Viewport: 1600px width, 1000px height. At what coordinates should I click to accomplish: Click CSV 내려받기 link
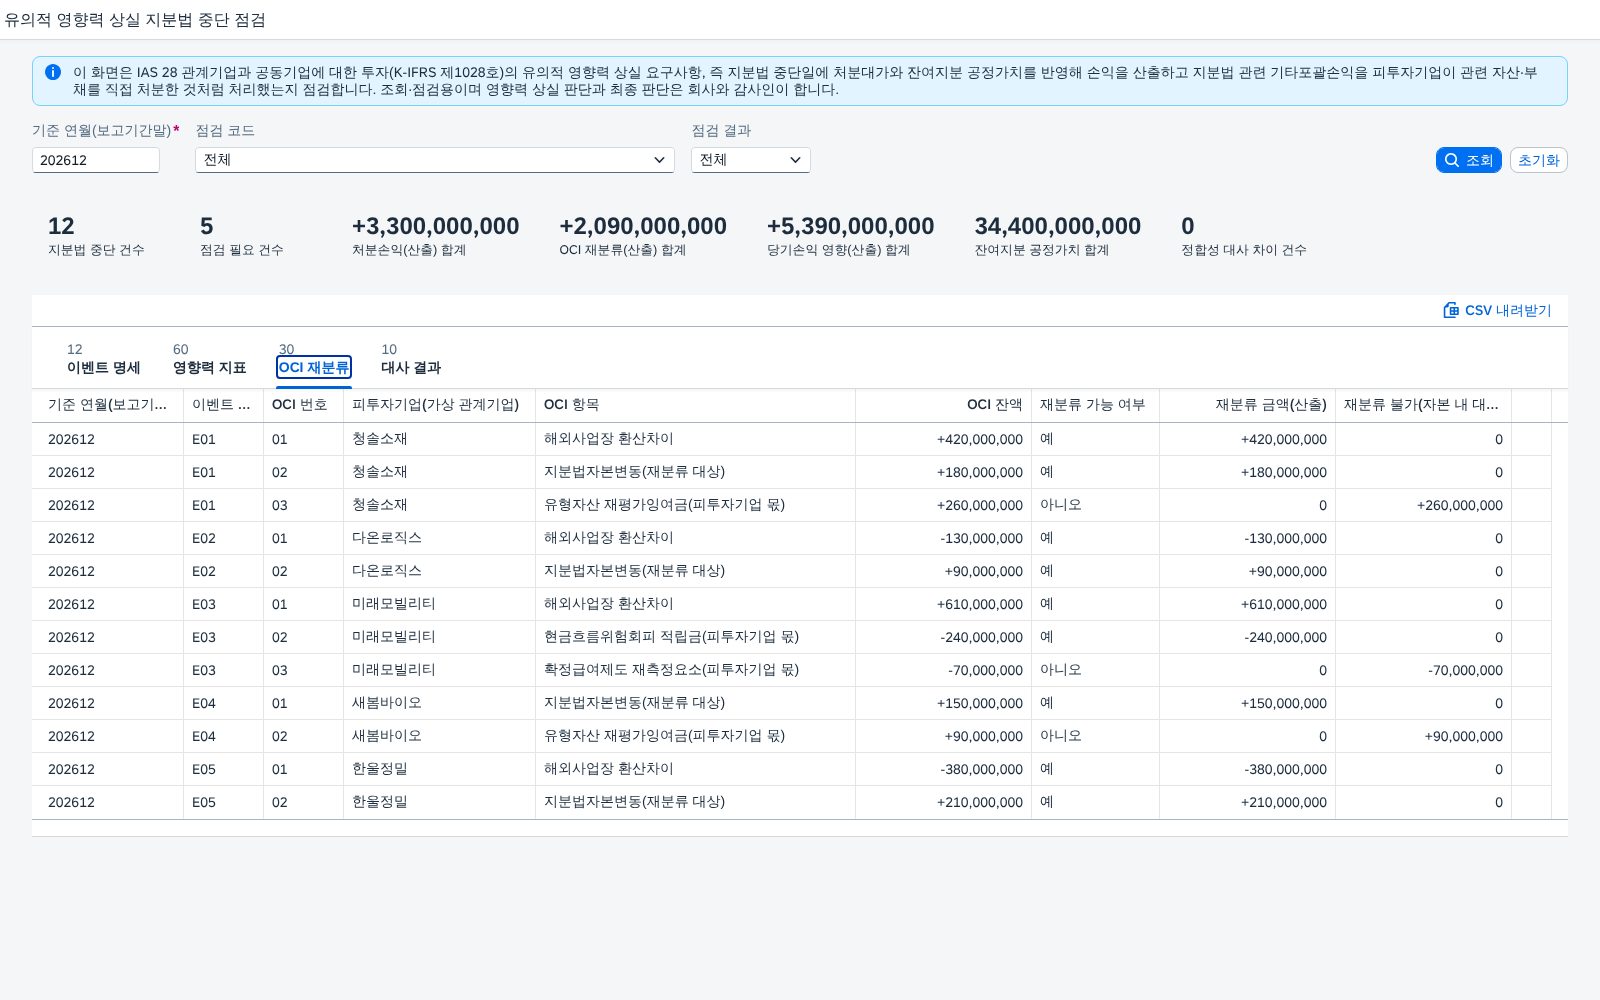(1498, 310)
